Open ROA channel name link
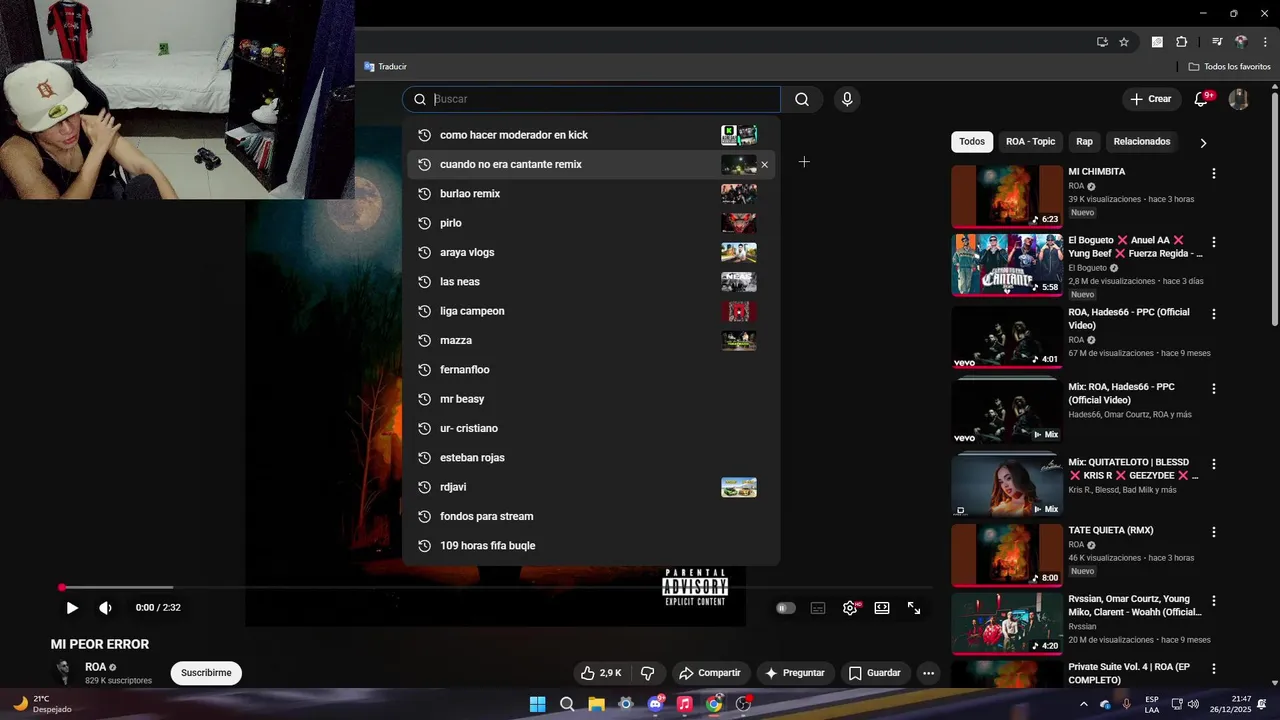The height and width of the screenshot is (720, 1280). click(96, 667)
